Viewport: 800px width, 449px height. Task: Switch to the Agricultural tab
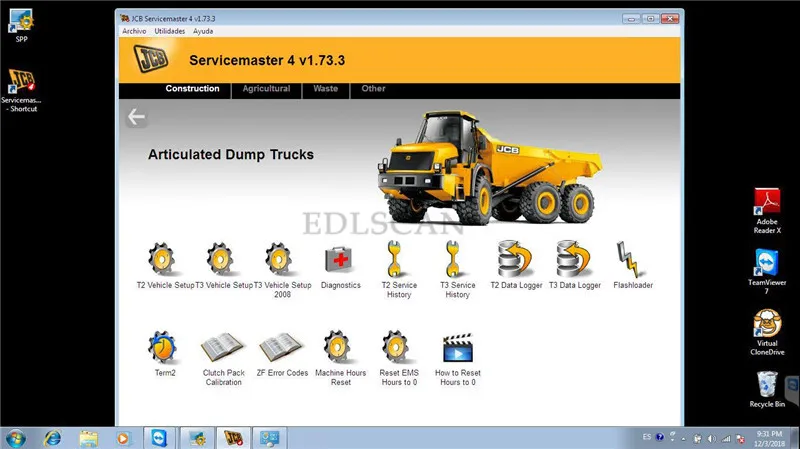[x=266, y=89]
